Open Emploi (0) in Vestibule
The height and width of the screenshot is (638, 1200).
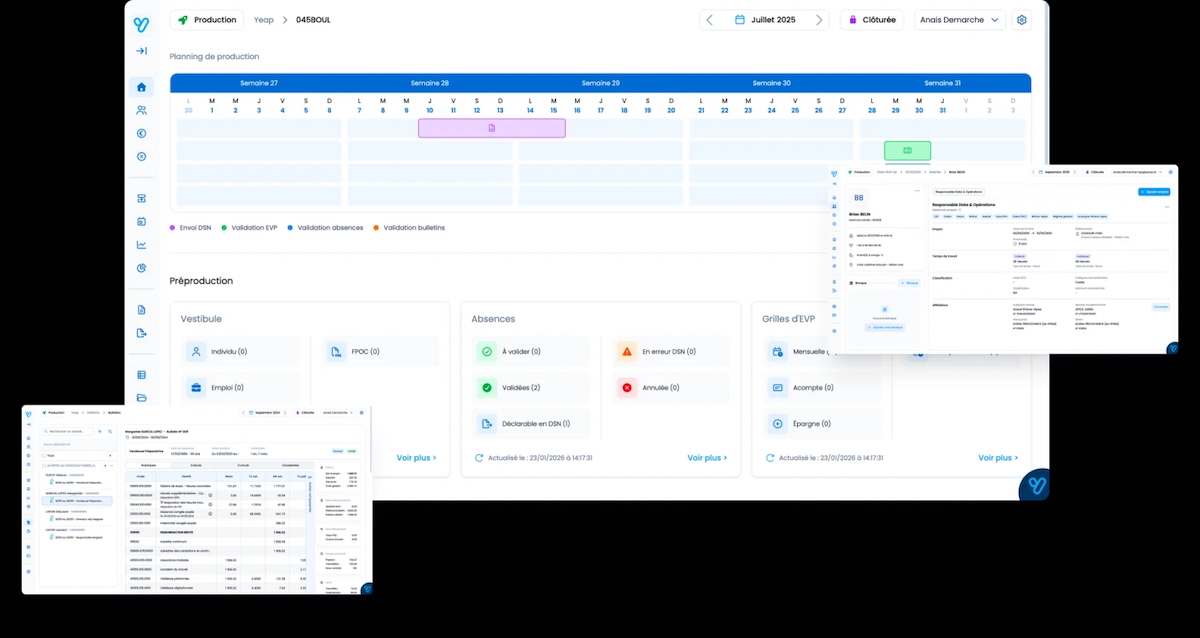tap(240, 387)
